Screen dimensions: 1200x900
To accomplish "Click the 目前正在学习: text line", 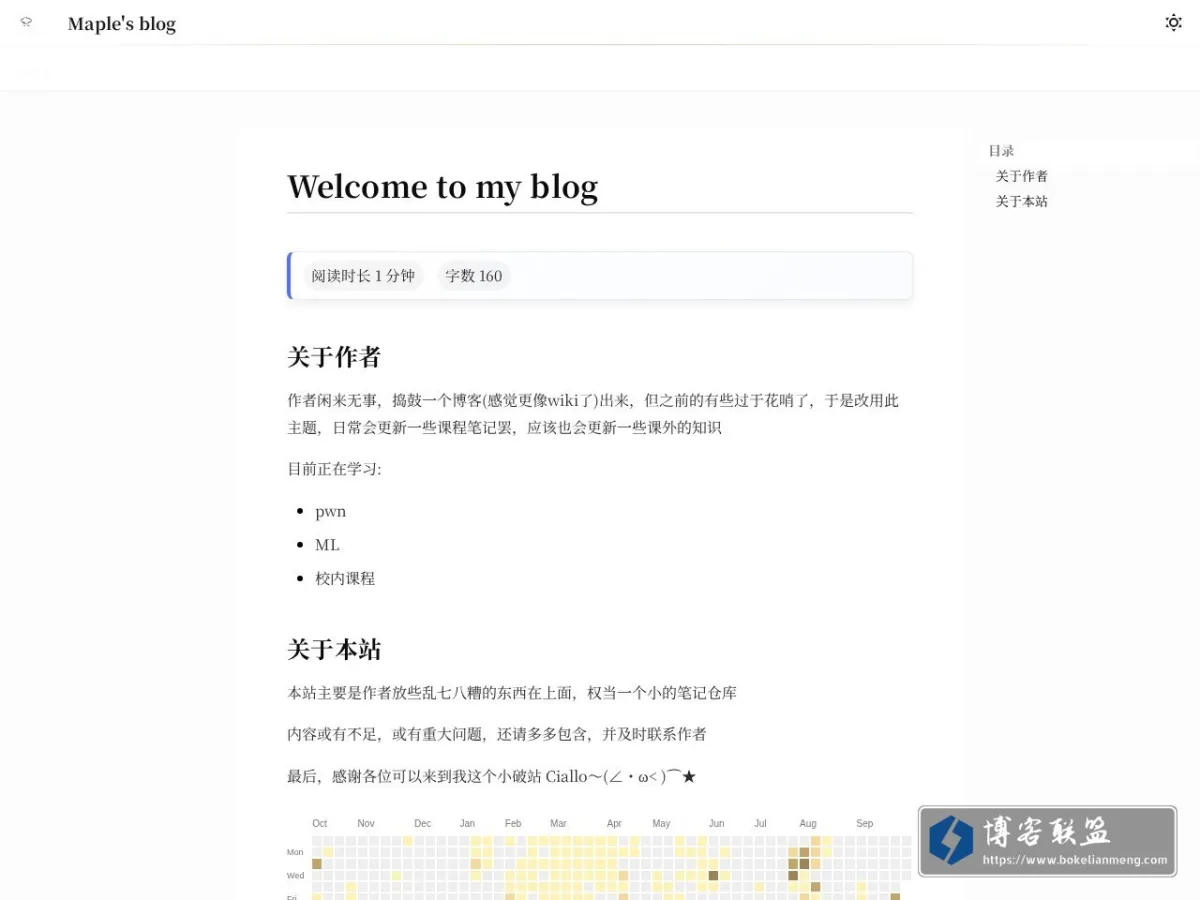I will (334, 469).
